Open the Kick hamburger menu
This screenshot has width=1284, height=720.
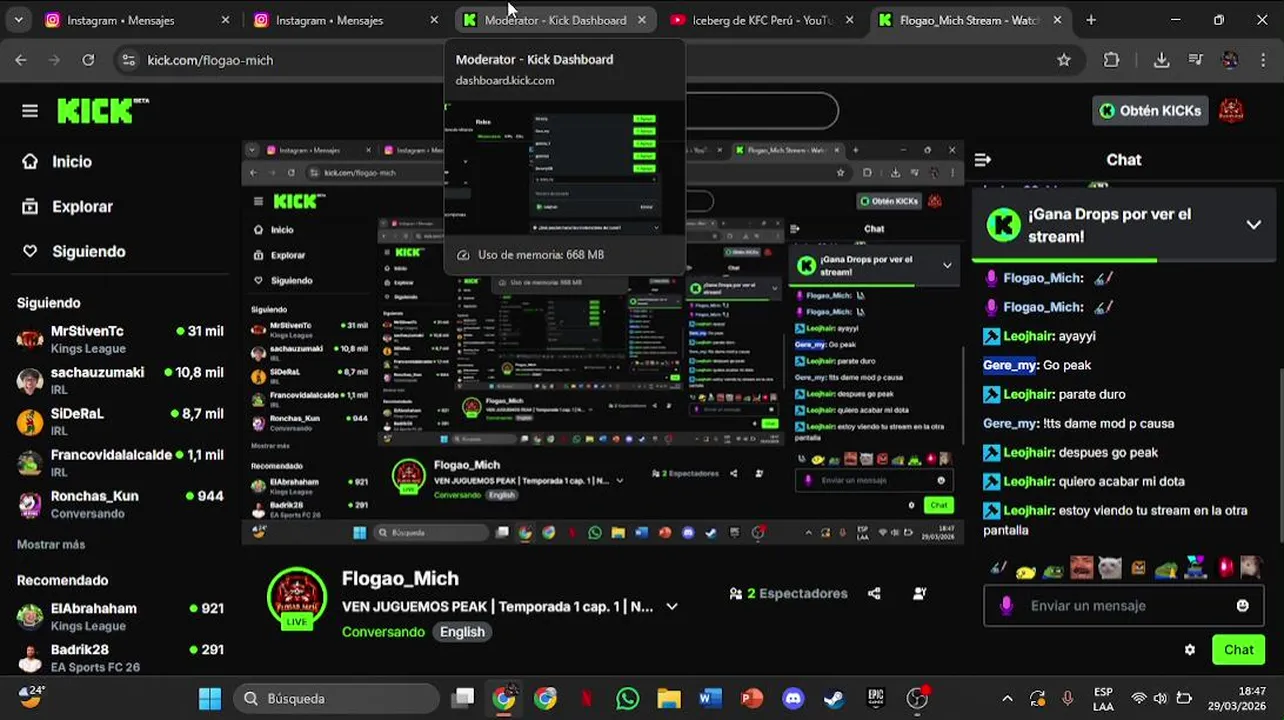coord(30,111)
